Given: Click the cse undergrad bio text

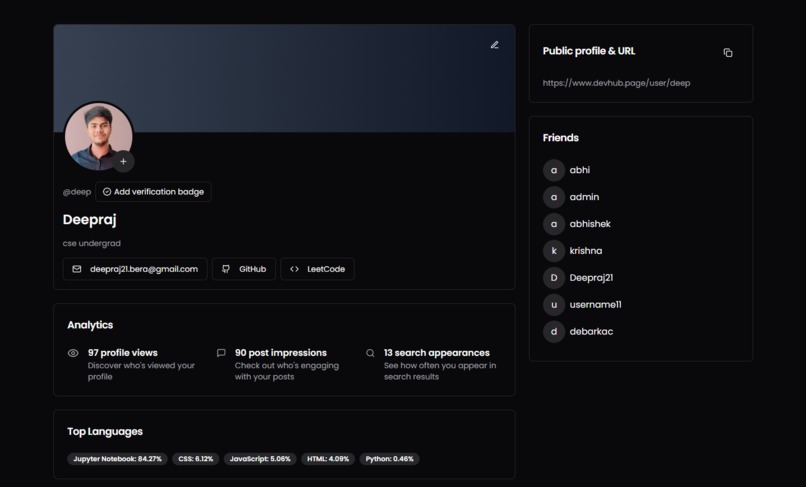Looking at the screenshot, I should coord(91,243).
